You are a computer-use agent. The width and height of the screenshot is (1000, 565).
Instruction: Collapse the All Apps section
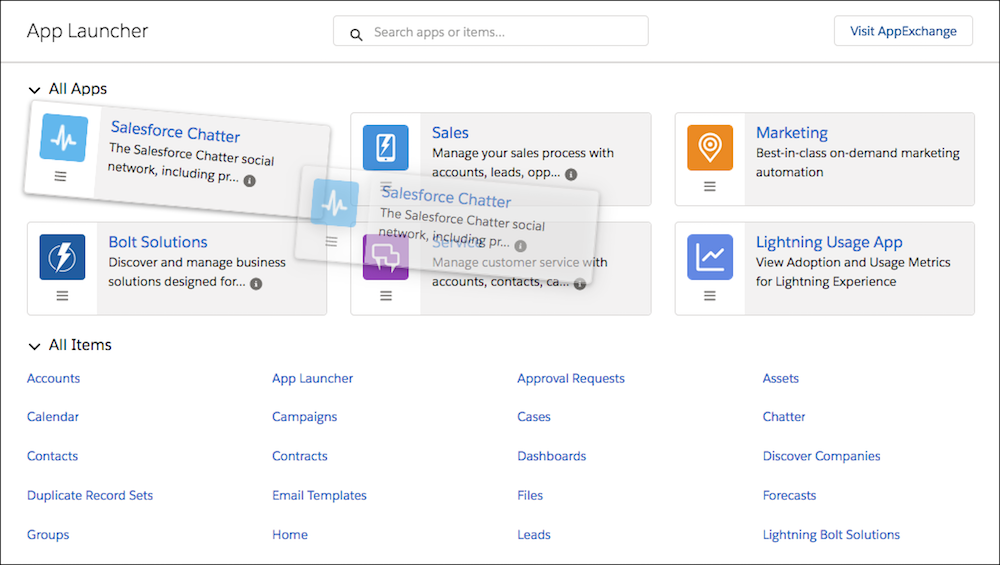pos(34,90)
